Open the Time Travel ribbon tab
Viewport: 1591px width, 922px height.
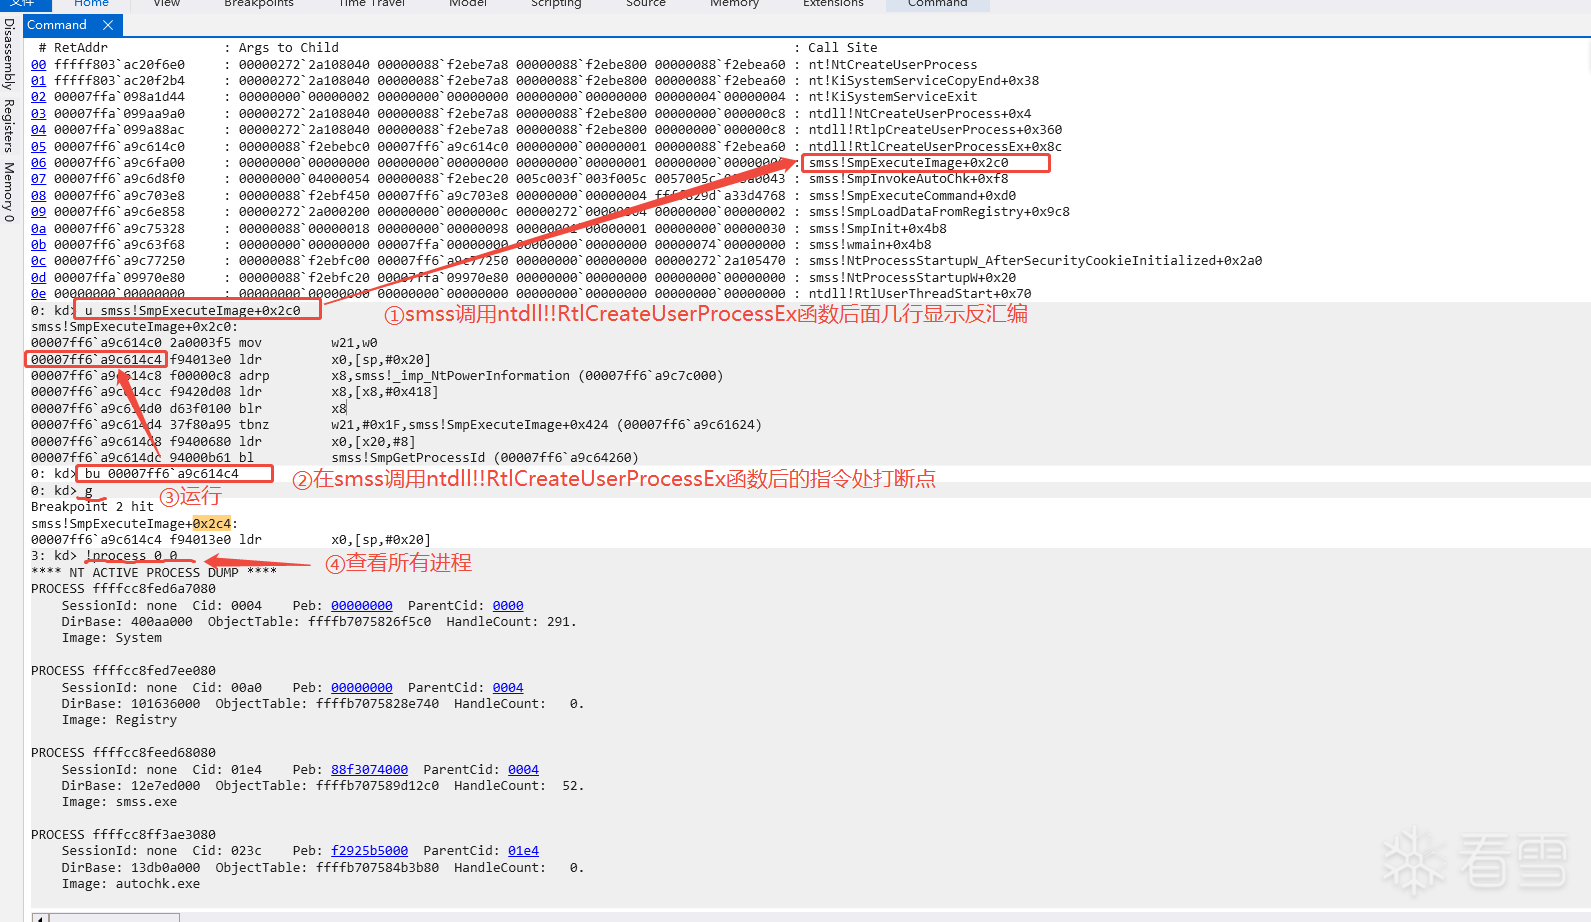click(x=372, y=4)
